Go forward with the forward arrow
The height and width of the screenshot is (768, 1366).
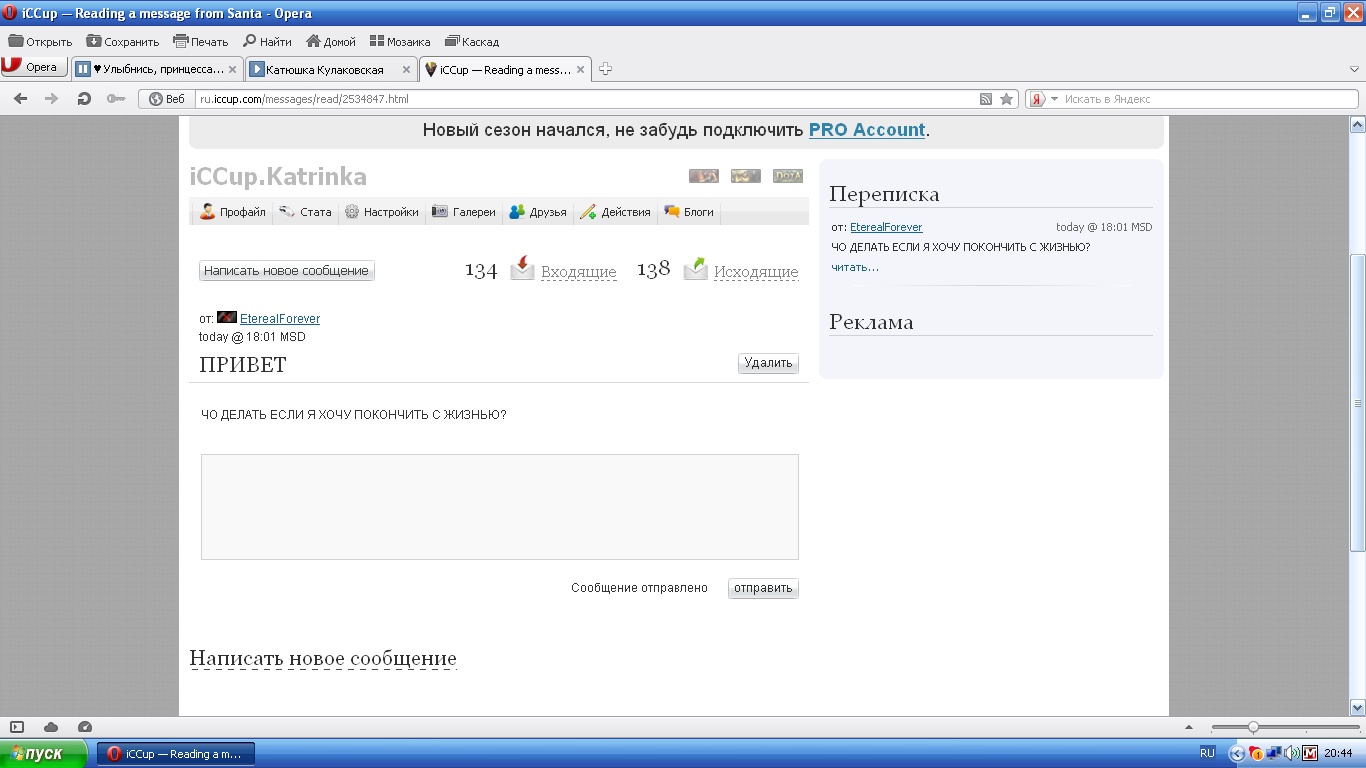click(x=52, y=99)
